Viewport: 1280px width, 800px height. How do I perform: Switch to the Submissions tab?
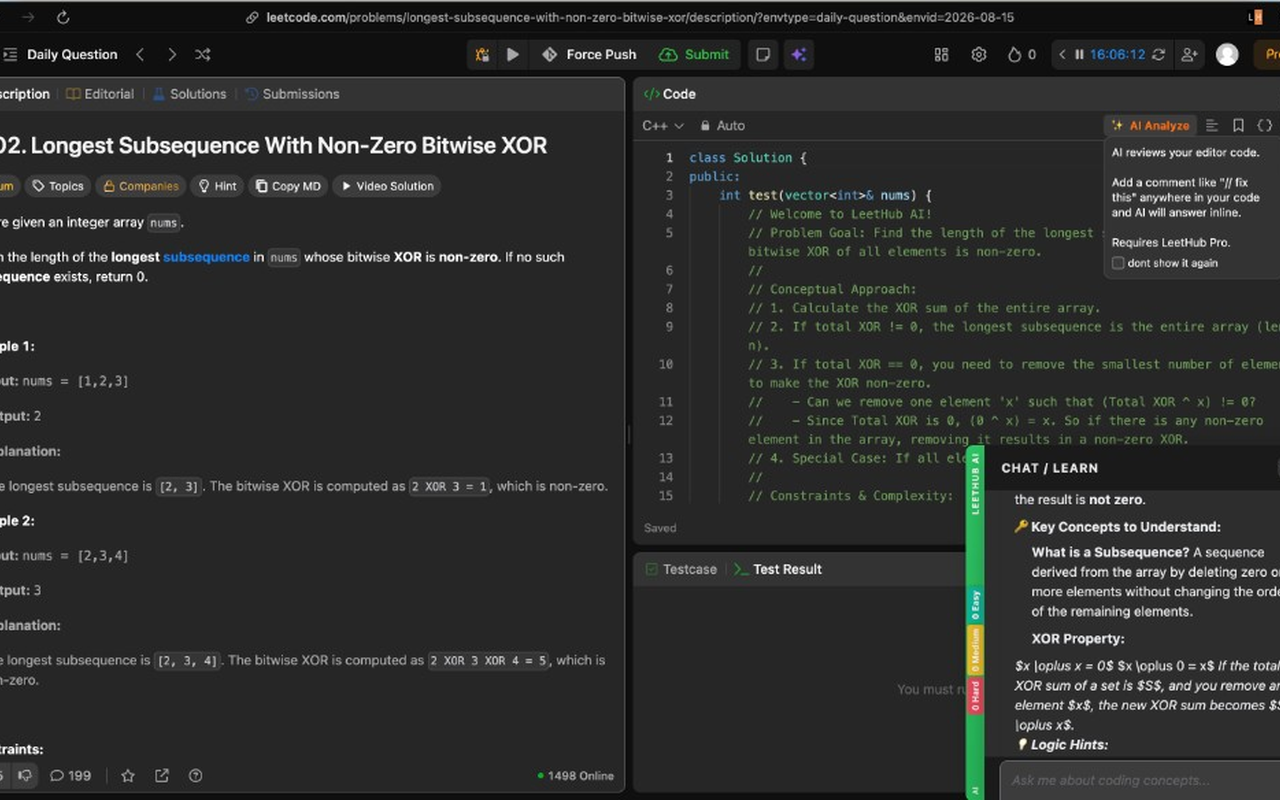(x=292, y=94)
